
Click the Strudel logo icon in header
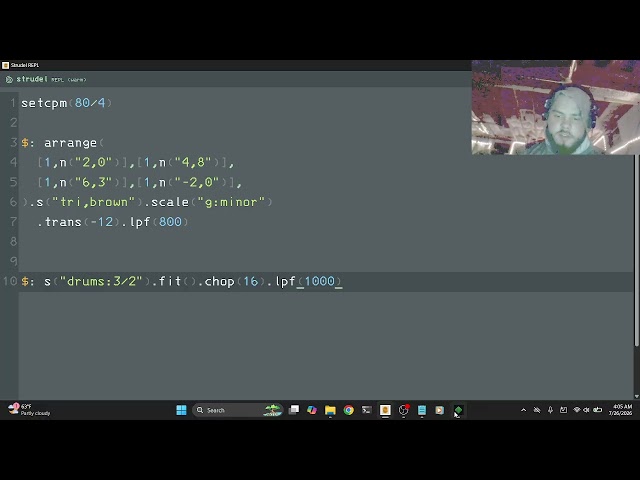tap(9, 79)
